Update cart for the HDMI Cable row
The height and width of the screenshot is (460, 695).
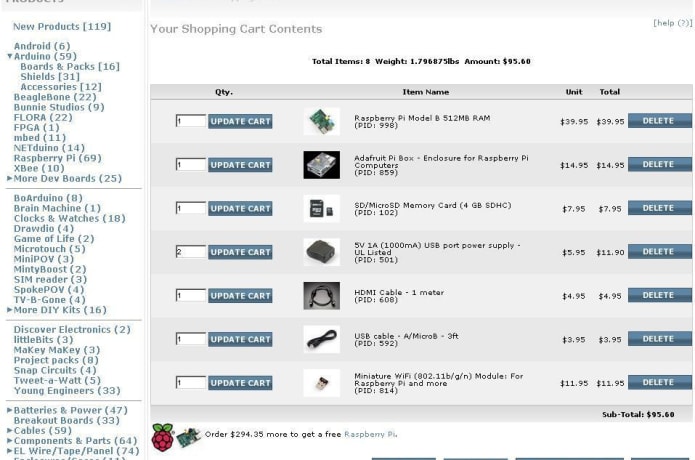240,296
